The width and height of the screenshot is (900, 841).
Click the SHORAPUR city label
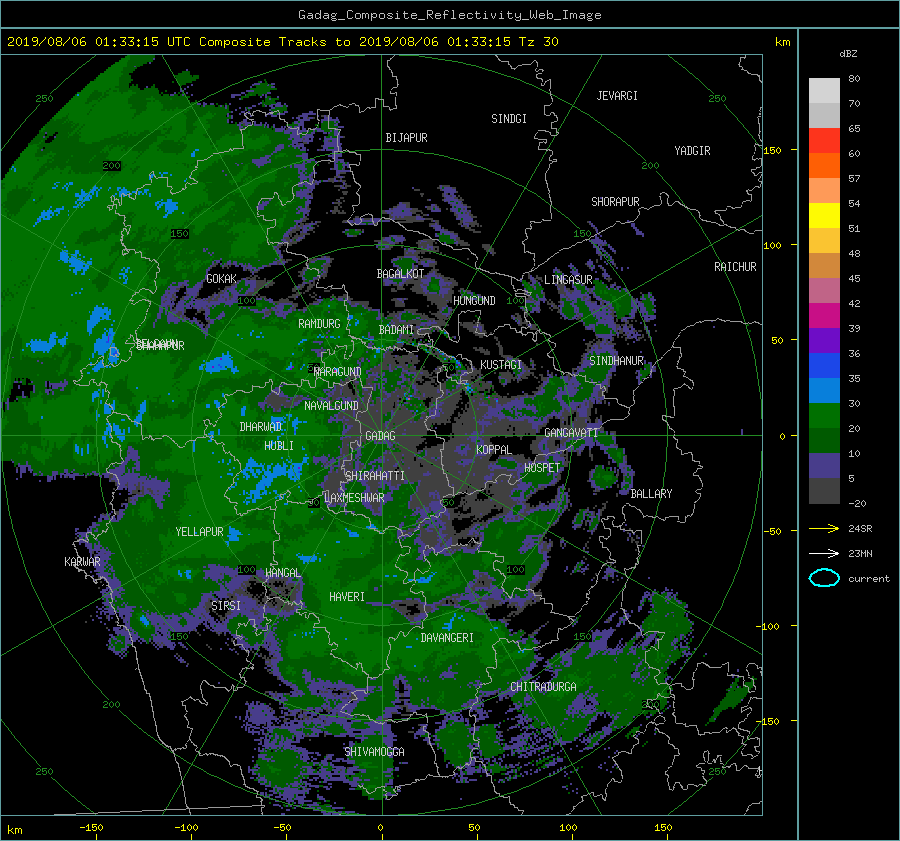(615, 202)
